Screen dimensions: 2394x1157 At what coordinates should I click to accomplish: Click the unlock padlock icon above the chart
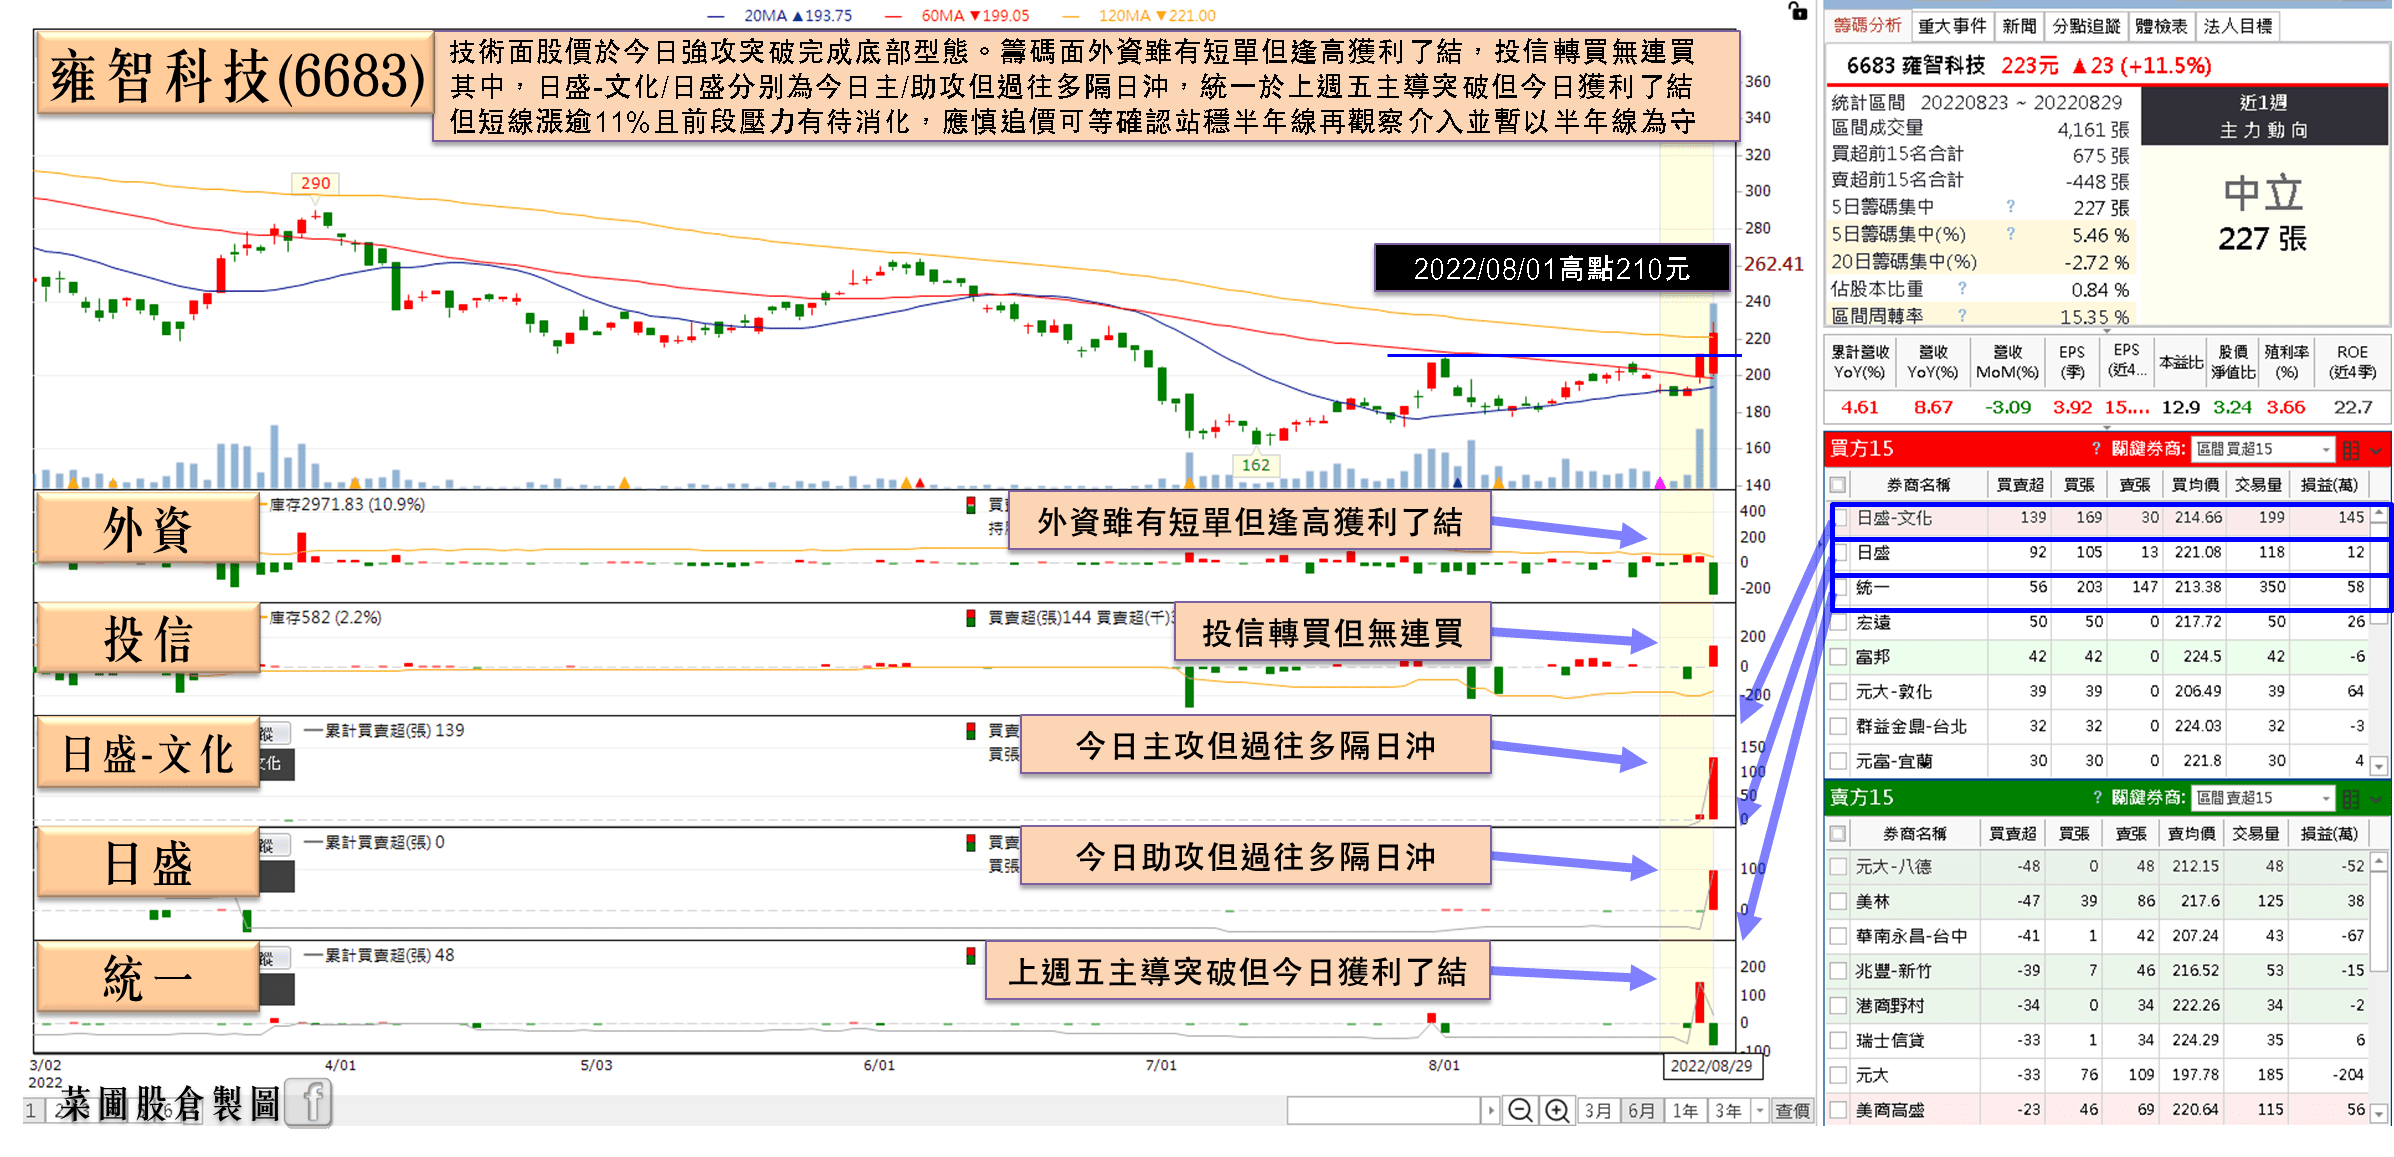tap(1798, 11)
